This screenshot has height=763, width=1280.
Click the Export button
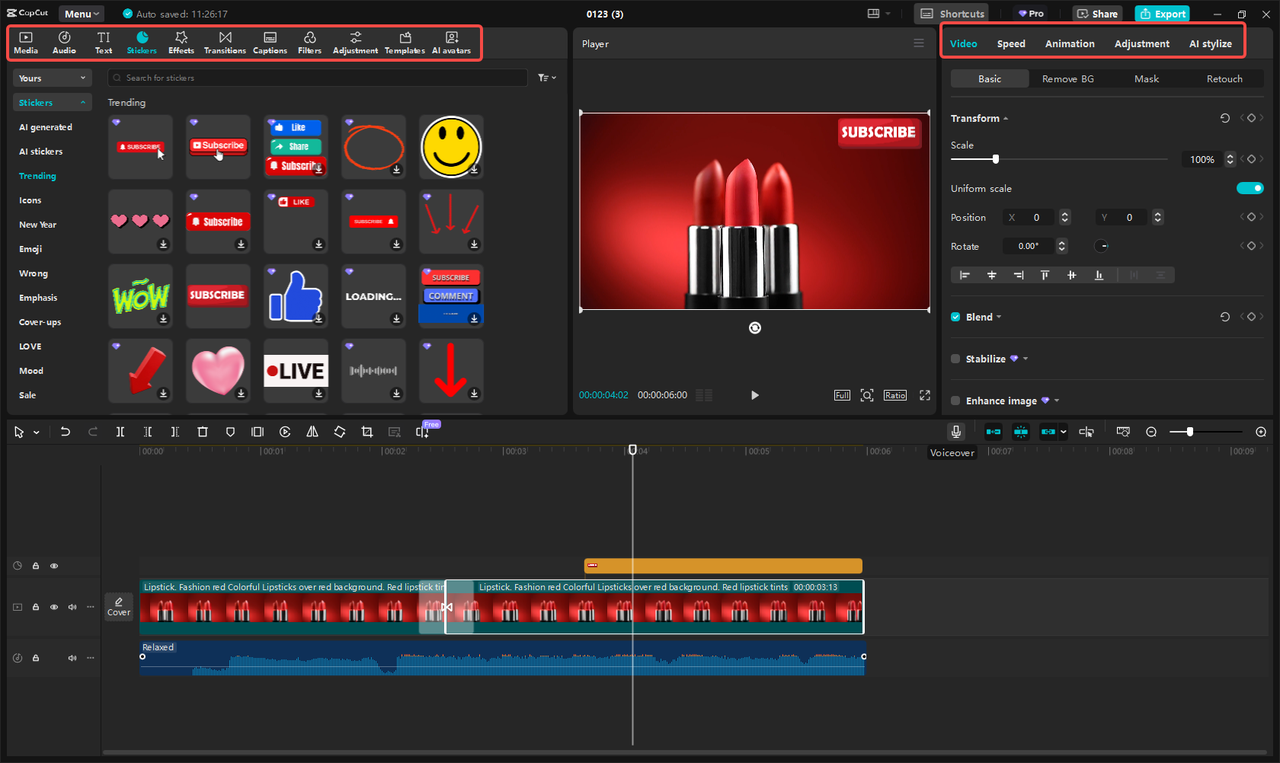click(x=1161, y=13)
